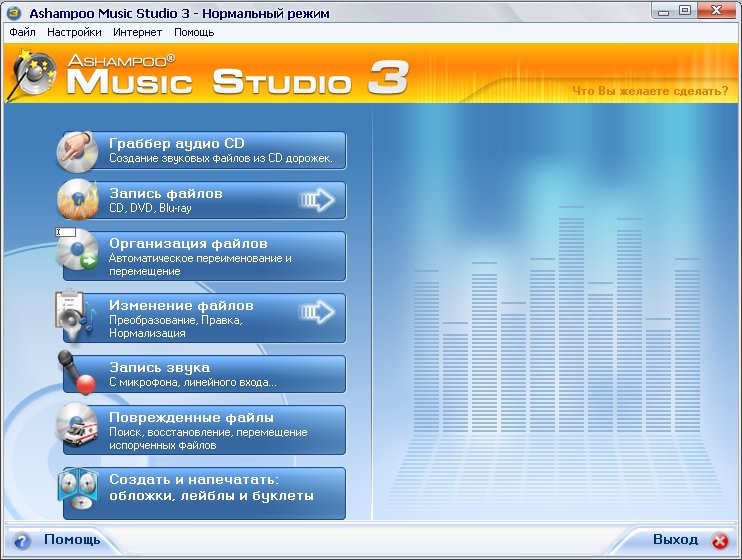Open the Интернет menu
Screen dimensions: 742x560
(x=138, y=33)
